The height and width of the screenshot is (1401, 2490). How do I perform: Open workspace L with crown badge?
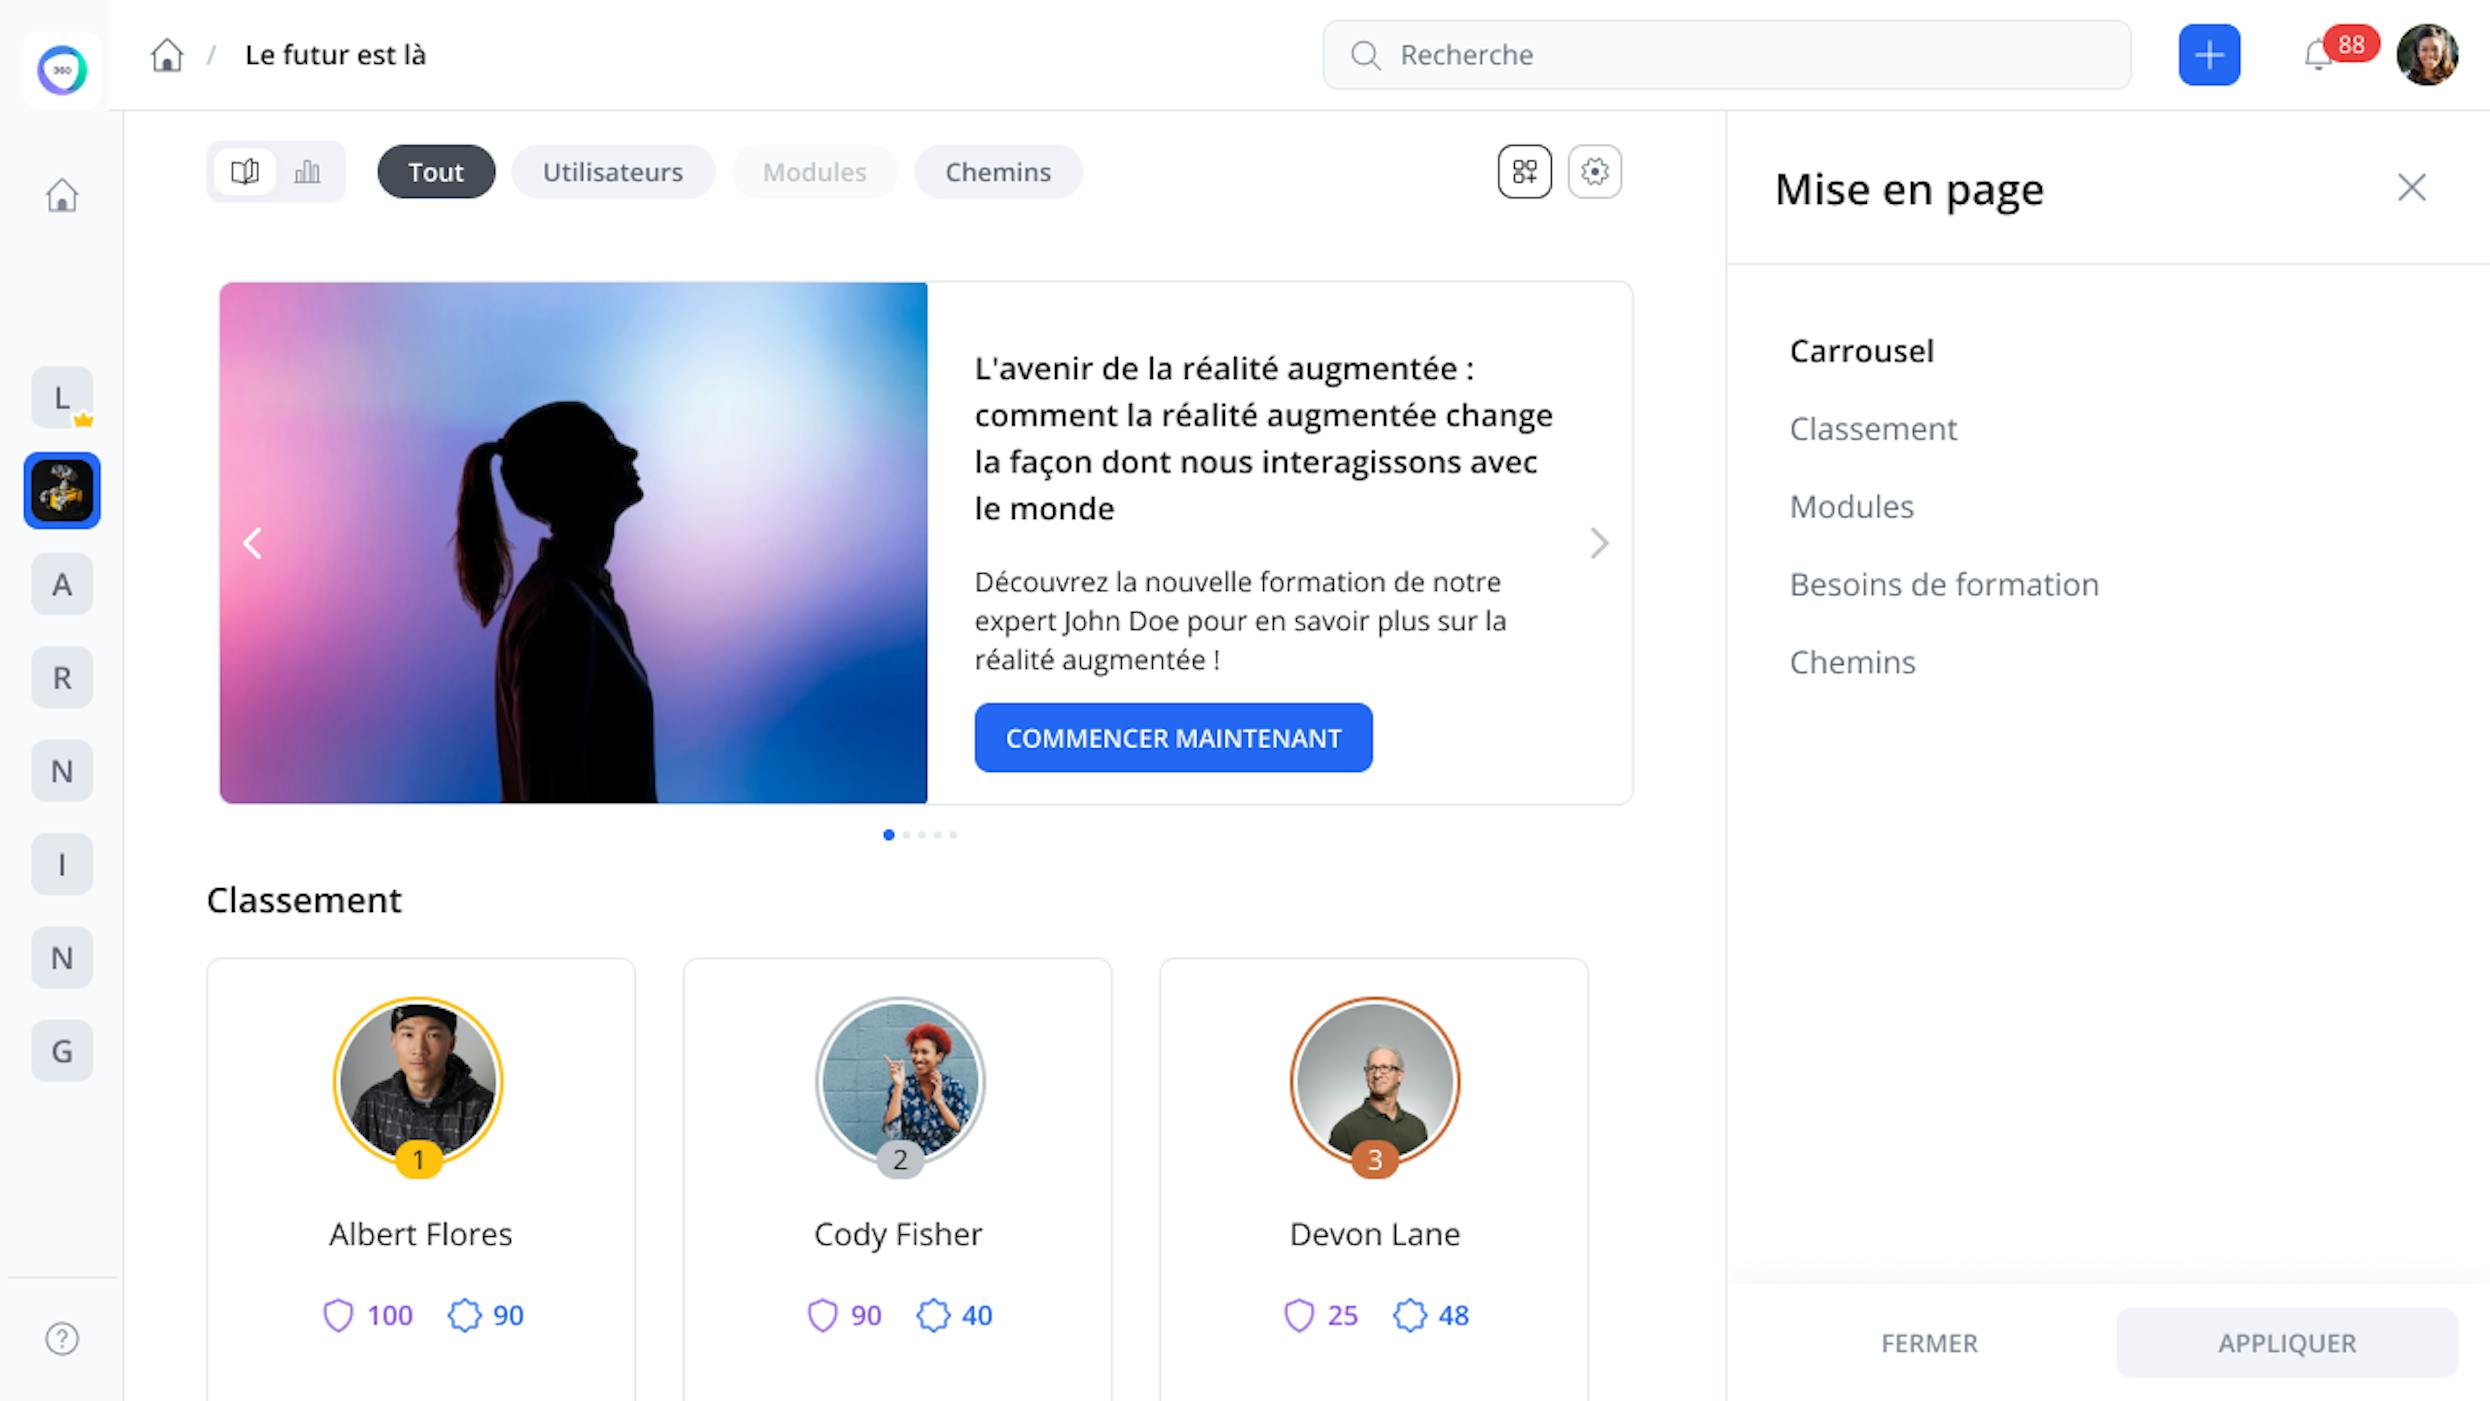click(62, 398)
